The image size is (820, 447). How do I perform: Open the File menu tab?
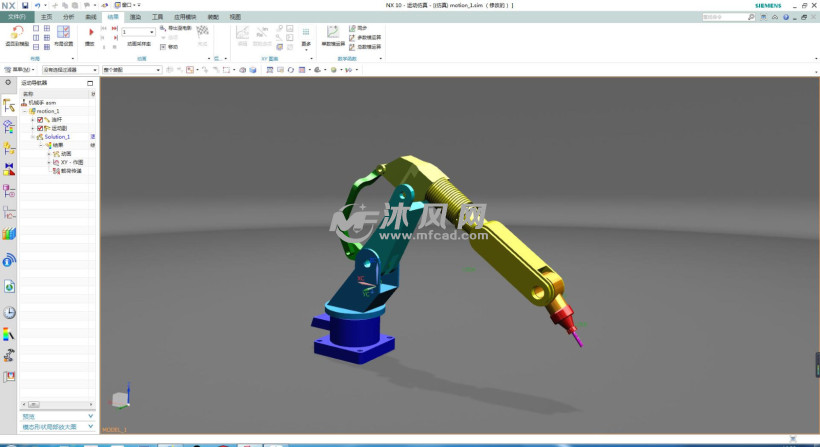pyautogui.click(x=17, y=17)
